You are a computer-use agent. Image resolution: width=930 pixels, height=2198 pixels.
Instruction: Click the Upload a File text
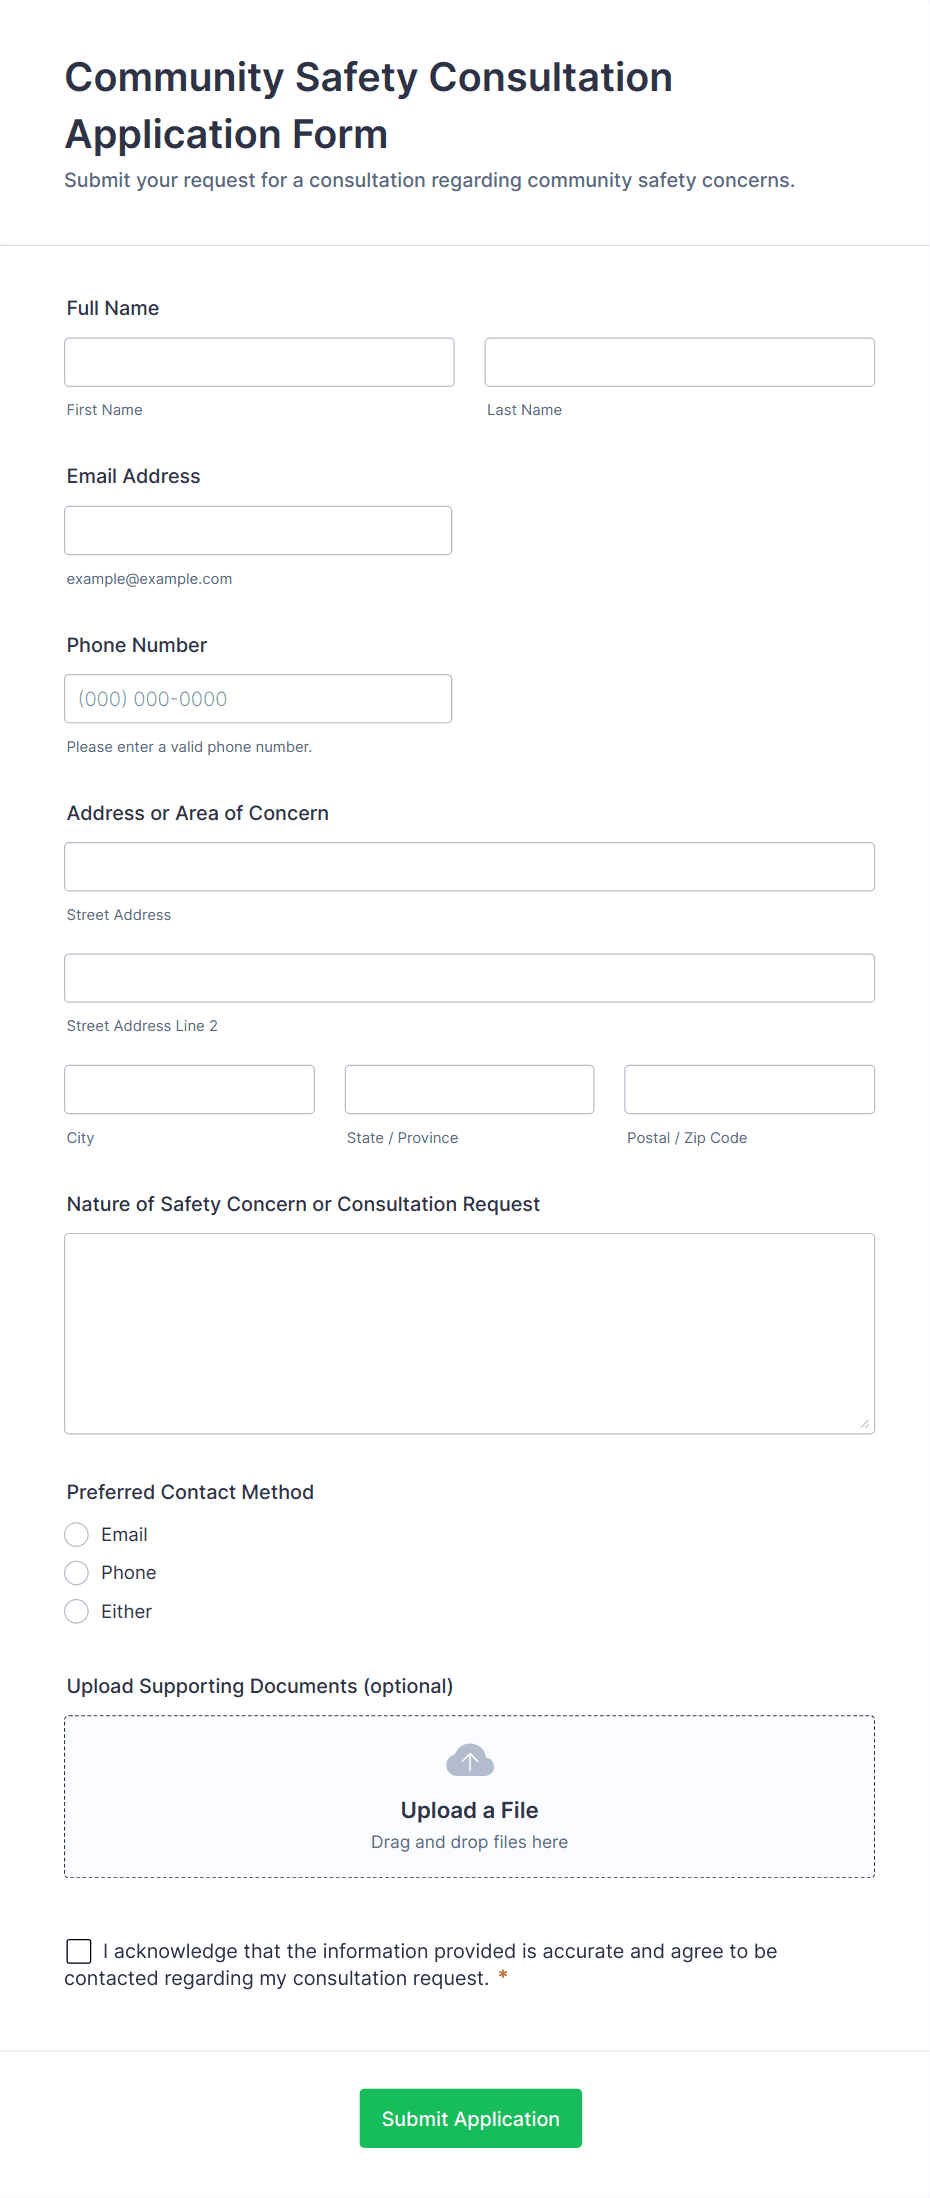click(x=469, y=1810)
